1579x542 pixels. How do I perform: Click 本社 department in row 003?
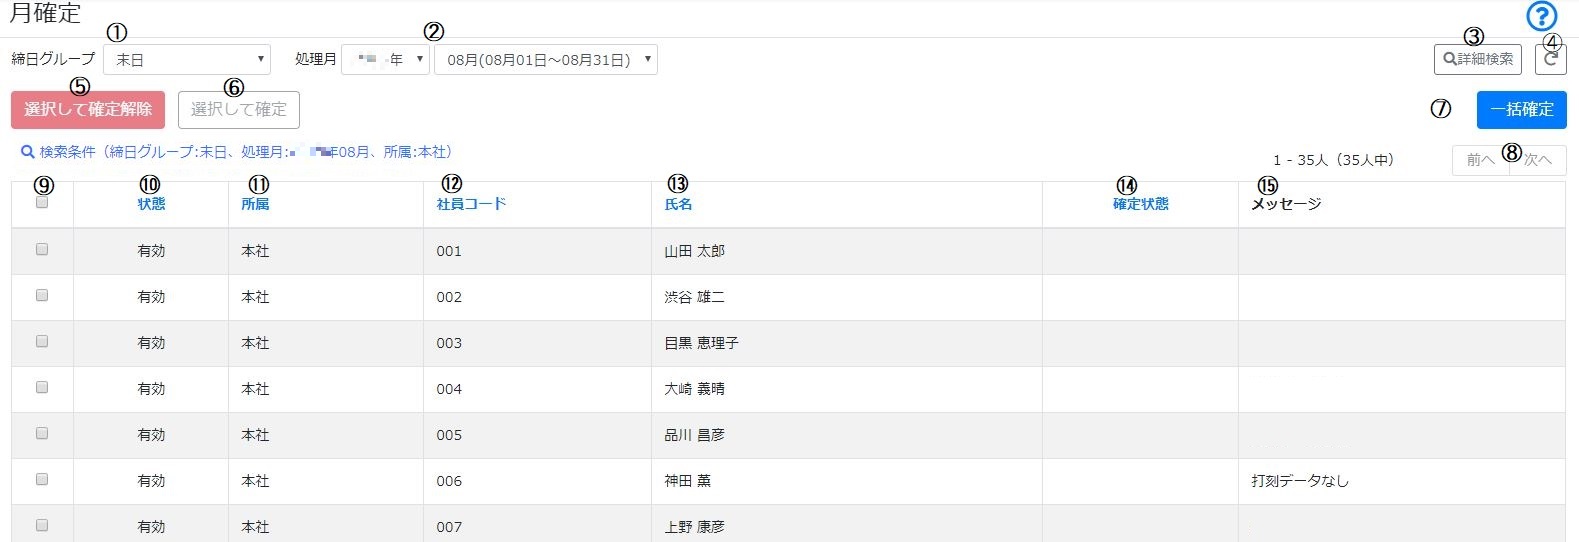[x=255, y=343]
